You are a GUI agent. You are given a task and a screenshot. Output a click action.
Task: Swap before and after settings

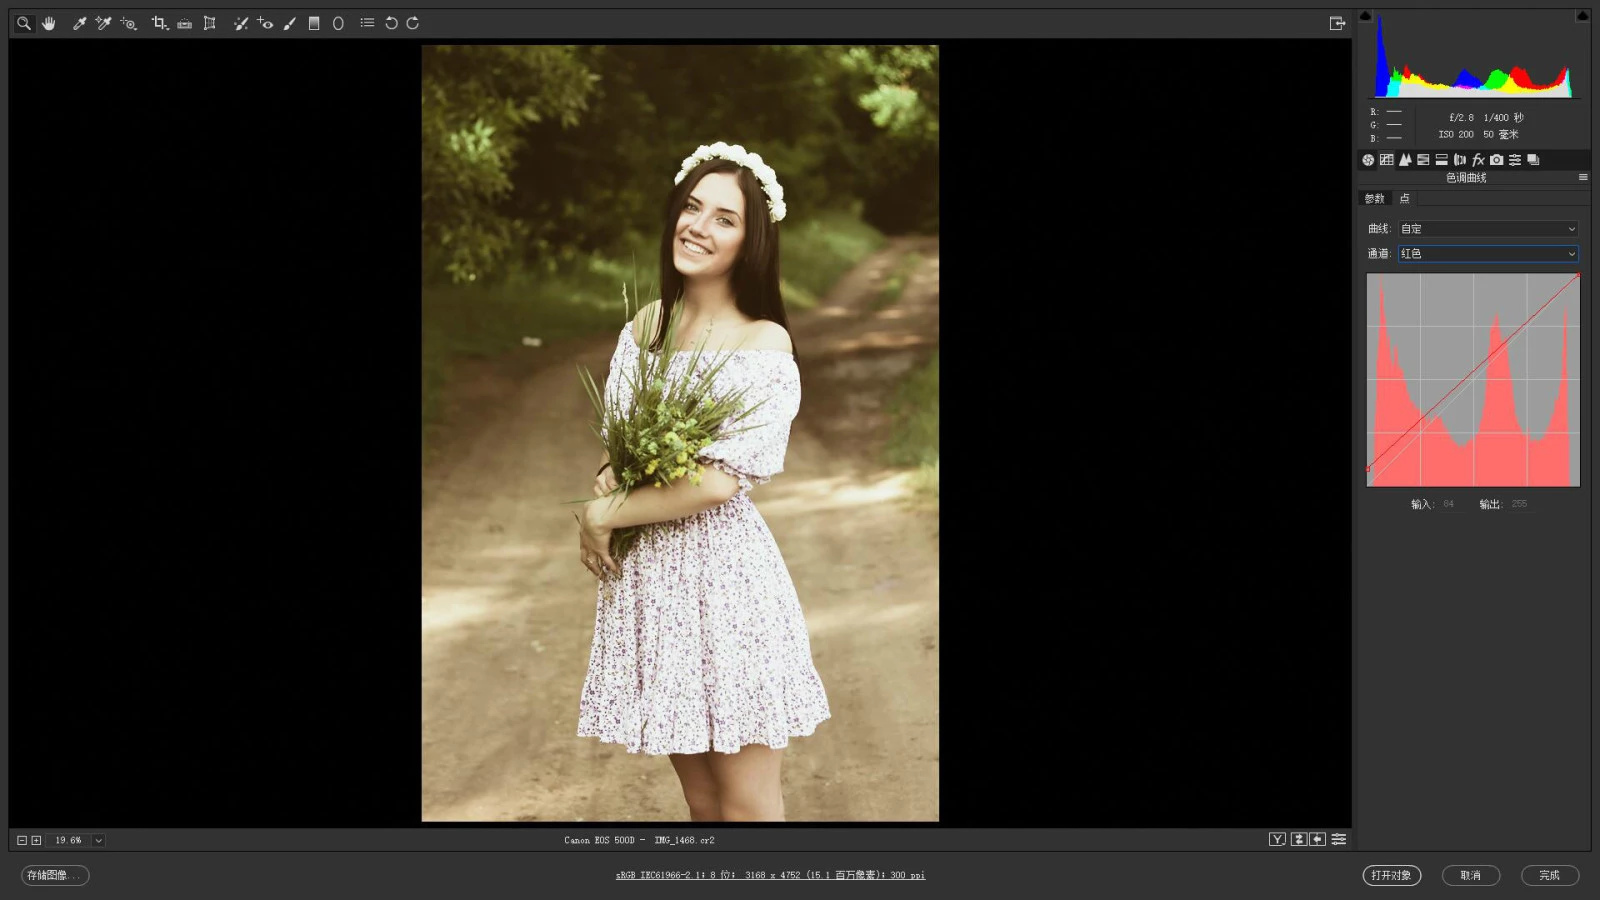pos(1298,839)
